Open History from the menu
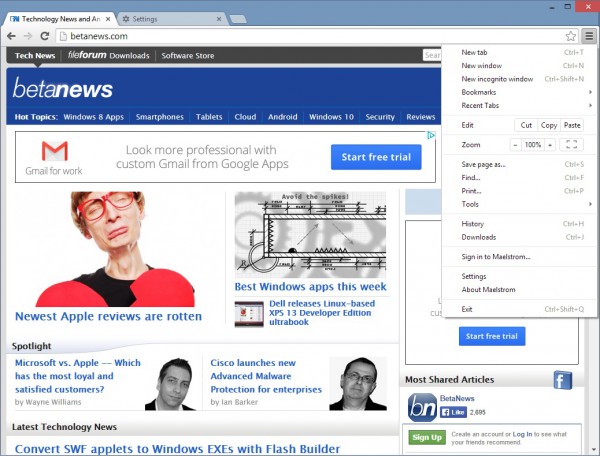 [x=519, y=224]
